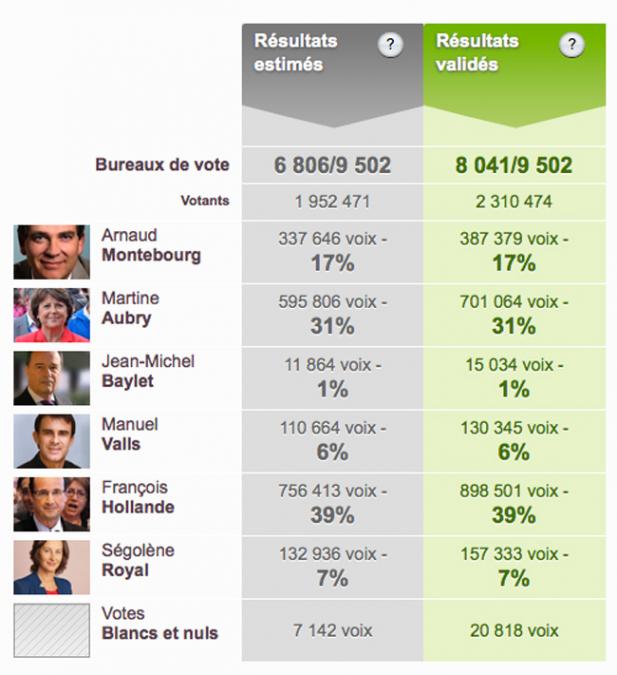Select the Résultats validés column header

point(515,75)
